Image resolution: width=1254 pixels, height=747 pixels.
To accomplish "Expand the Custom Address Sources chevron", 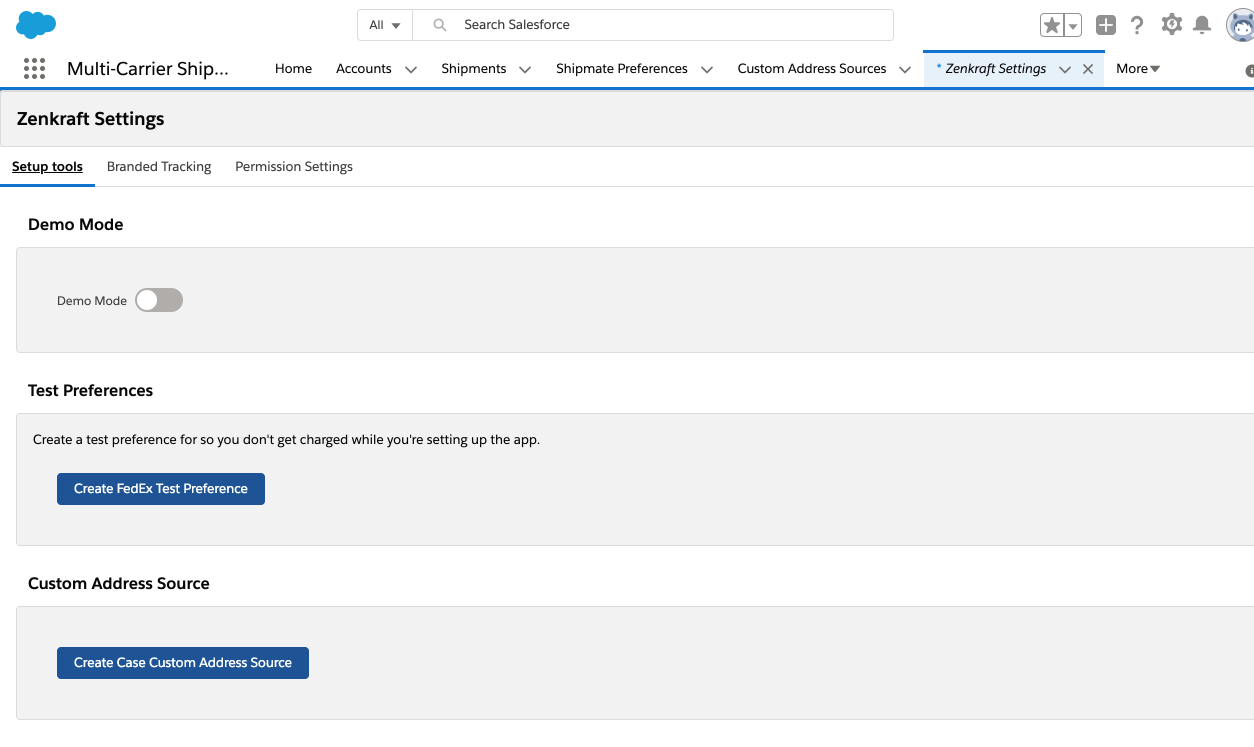I will pyautogui.click(x=905, y=69).
